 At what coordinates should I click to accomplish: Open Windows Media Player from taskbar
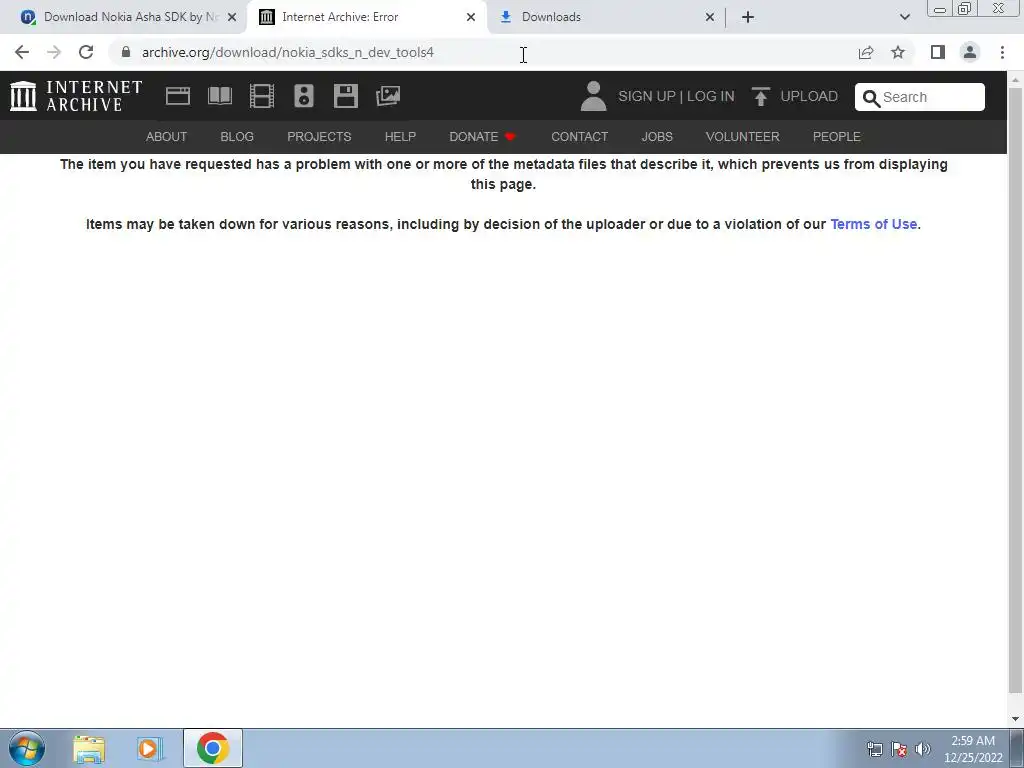(x=150, y=748)
